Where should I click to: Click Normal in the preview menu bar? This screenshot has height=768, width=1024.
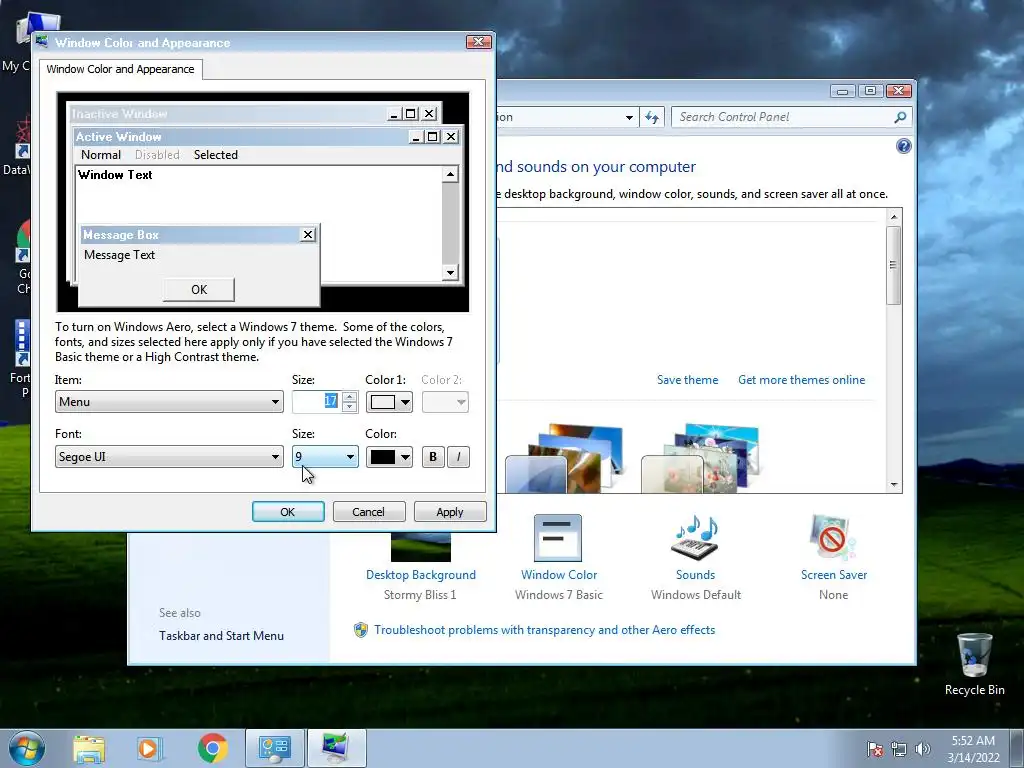[101, 155]
